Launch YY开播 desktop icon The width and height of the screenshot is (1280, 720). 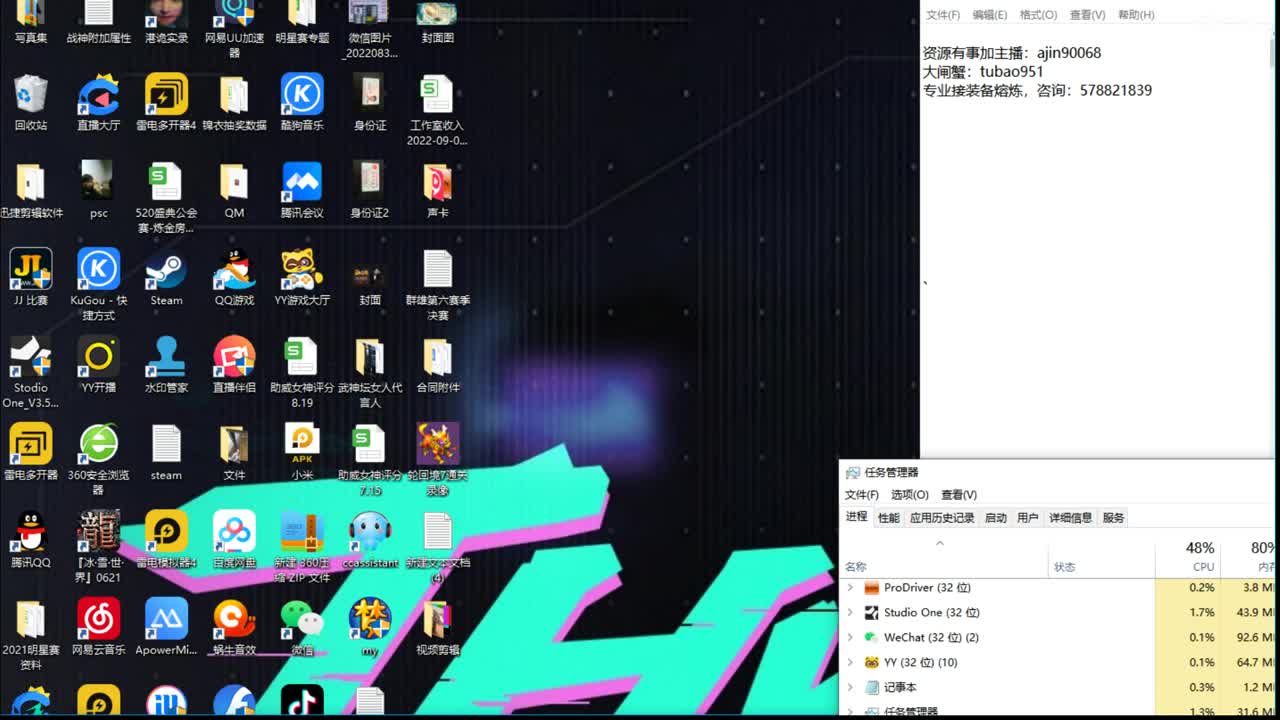[98, 365]
